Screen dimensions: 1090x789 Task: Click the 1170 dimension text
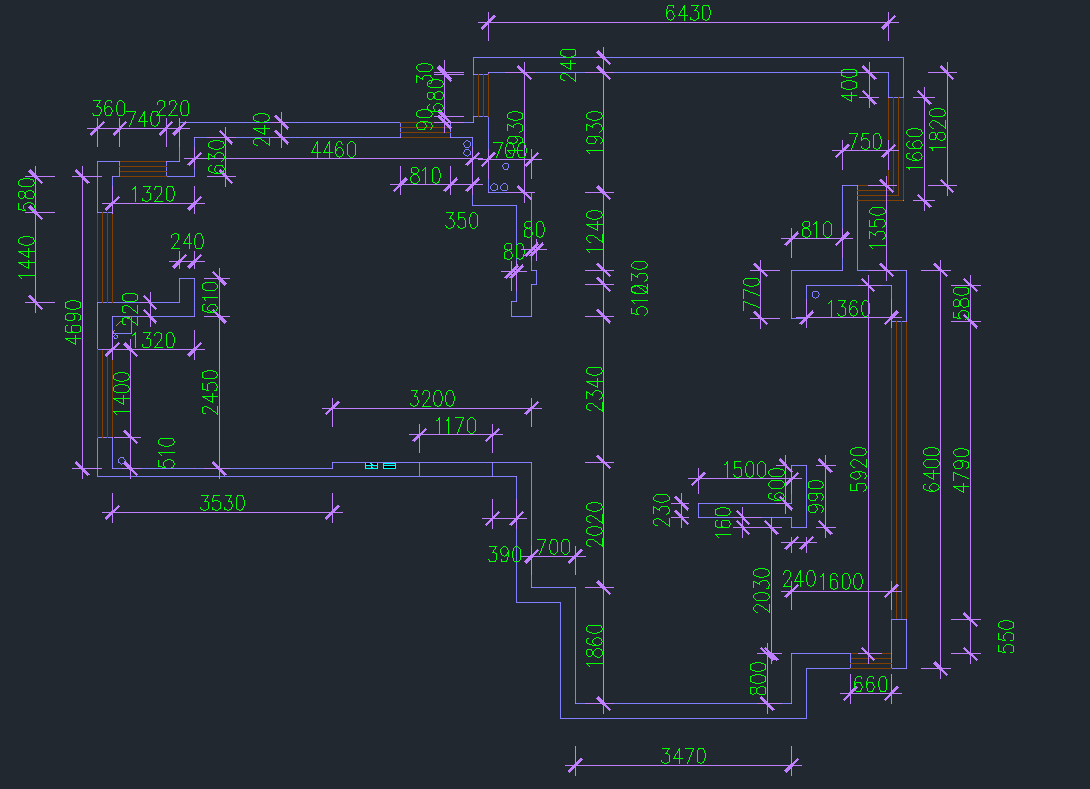point(456,425)
